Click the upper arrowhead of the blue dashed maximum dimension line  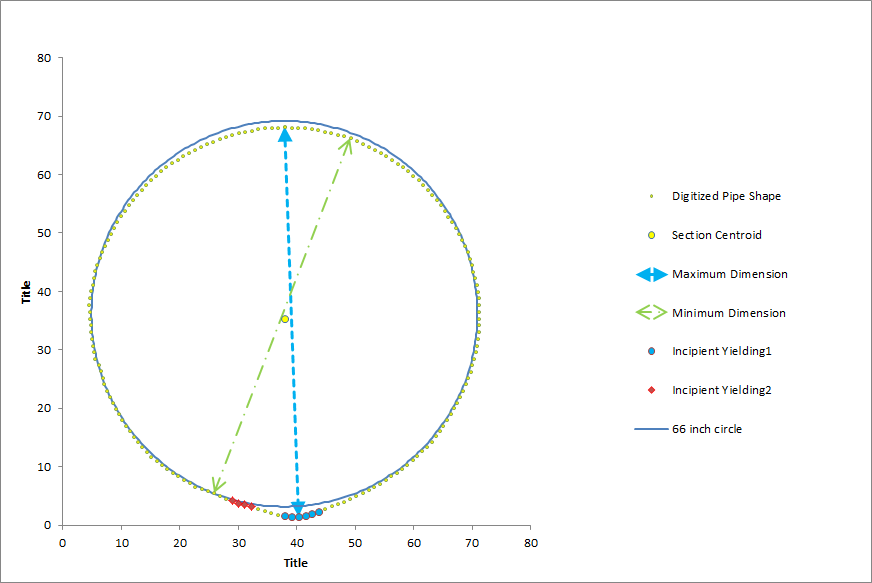285,134
